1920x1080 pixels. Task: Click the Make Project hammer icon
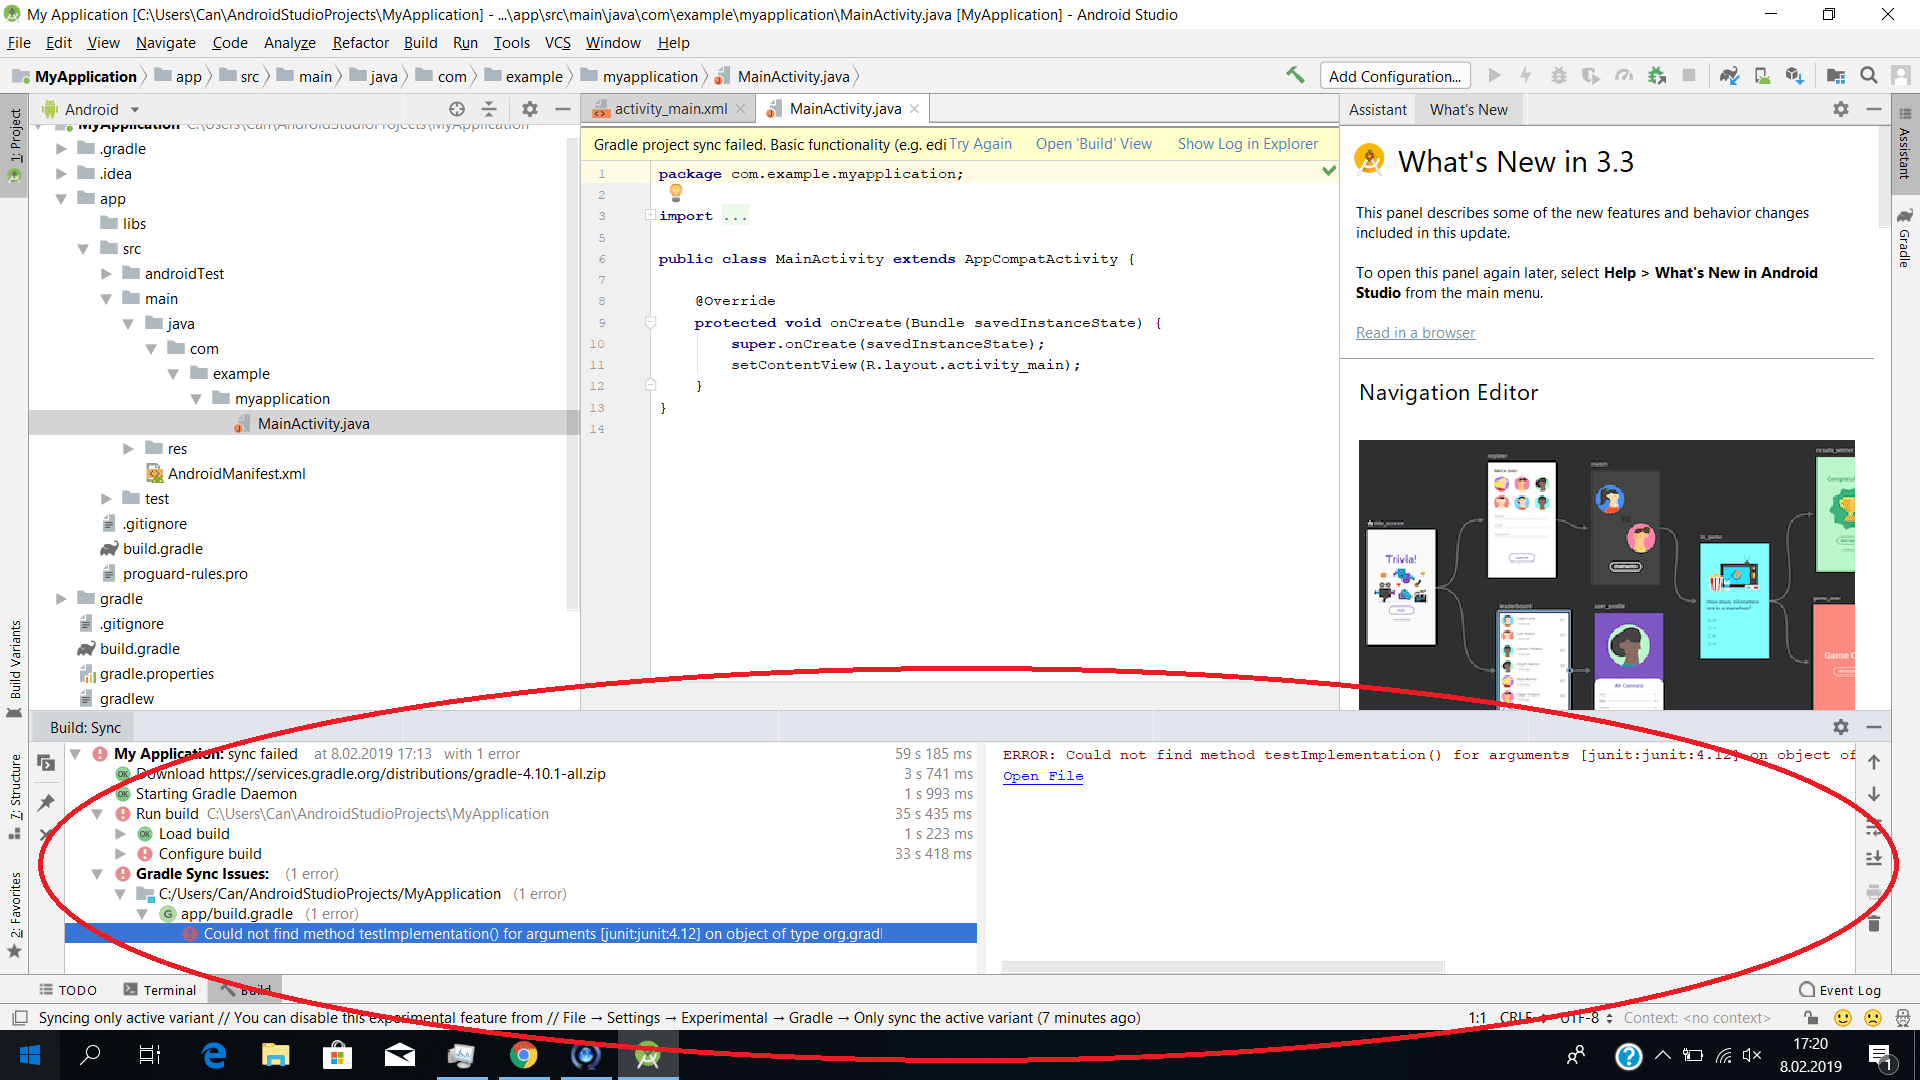pos(1295,76)
